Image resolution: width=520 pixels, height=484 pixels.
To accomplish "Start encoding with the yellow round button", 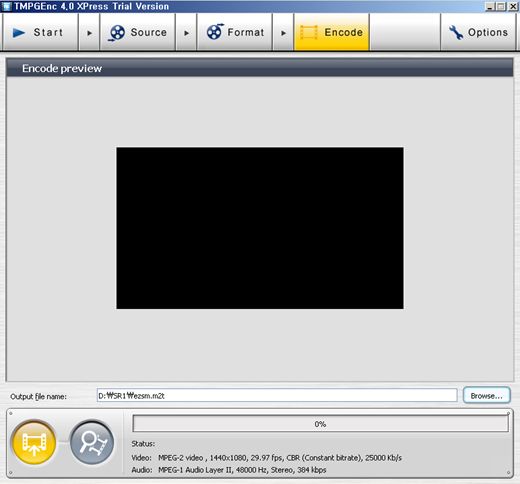I will click(x=34, y=442).
